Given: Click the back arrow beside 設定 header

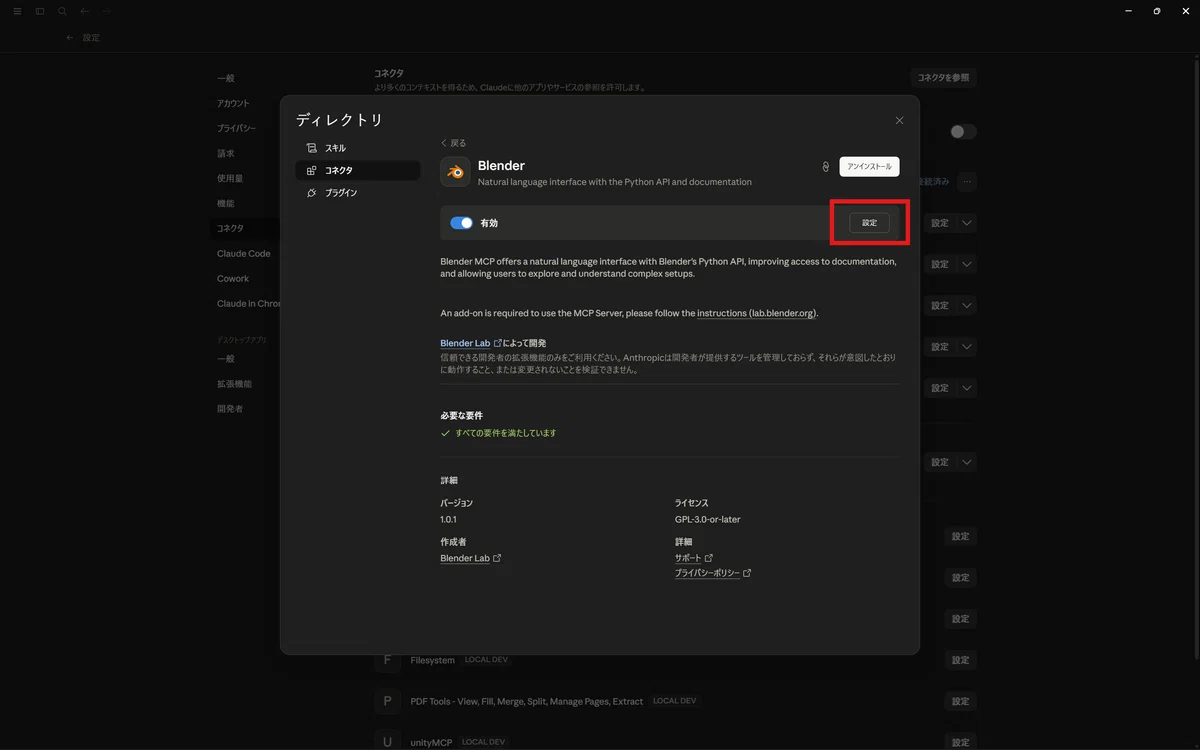Looking at the screenshot, I should (70, 37).
